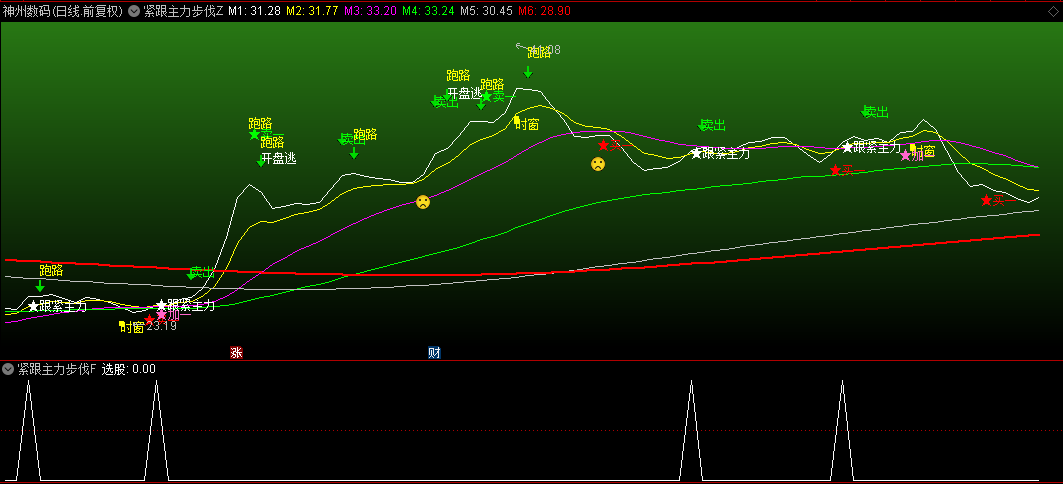Click the stock title 神州数码(日线.前复权)

pos(64,11)
